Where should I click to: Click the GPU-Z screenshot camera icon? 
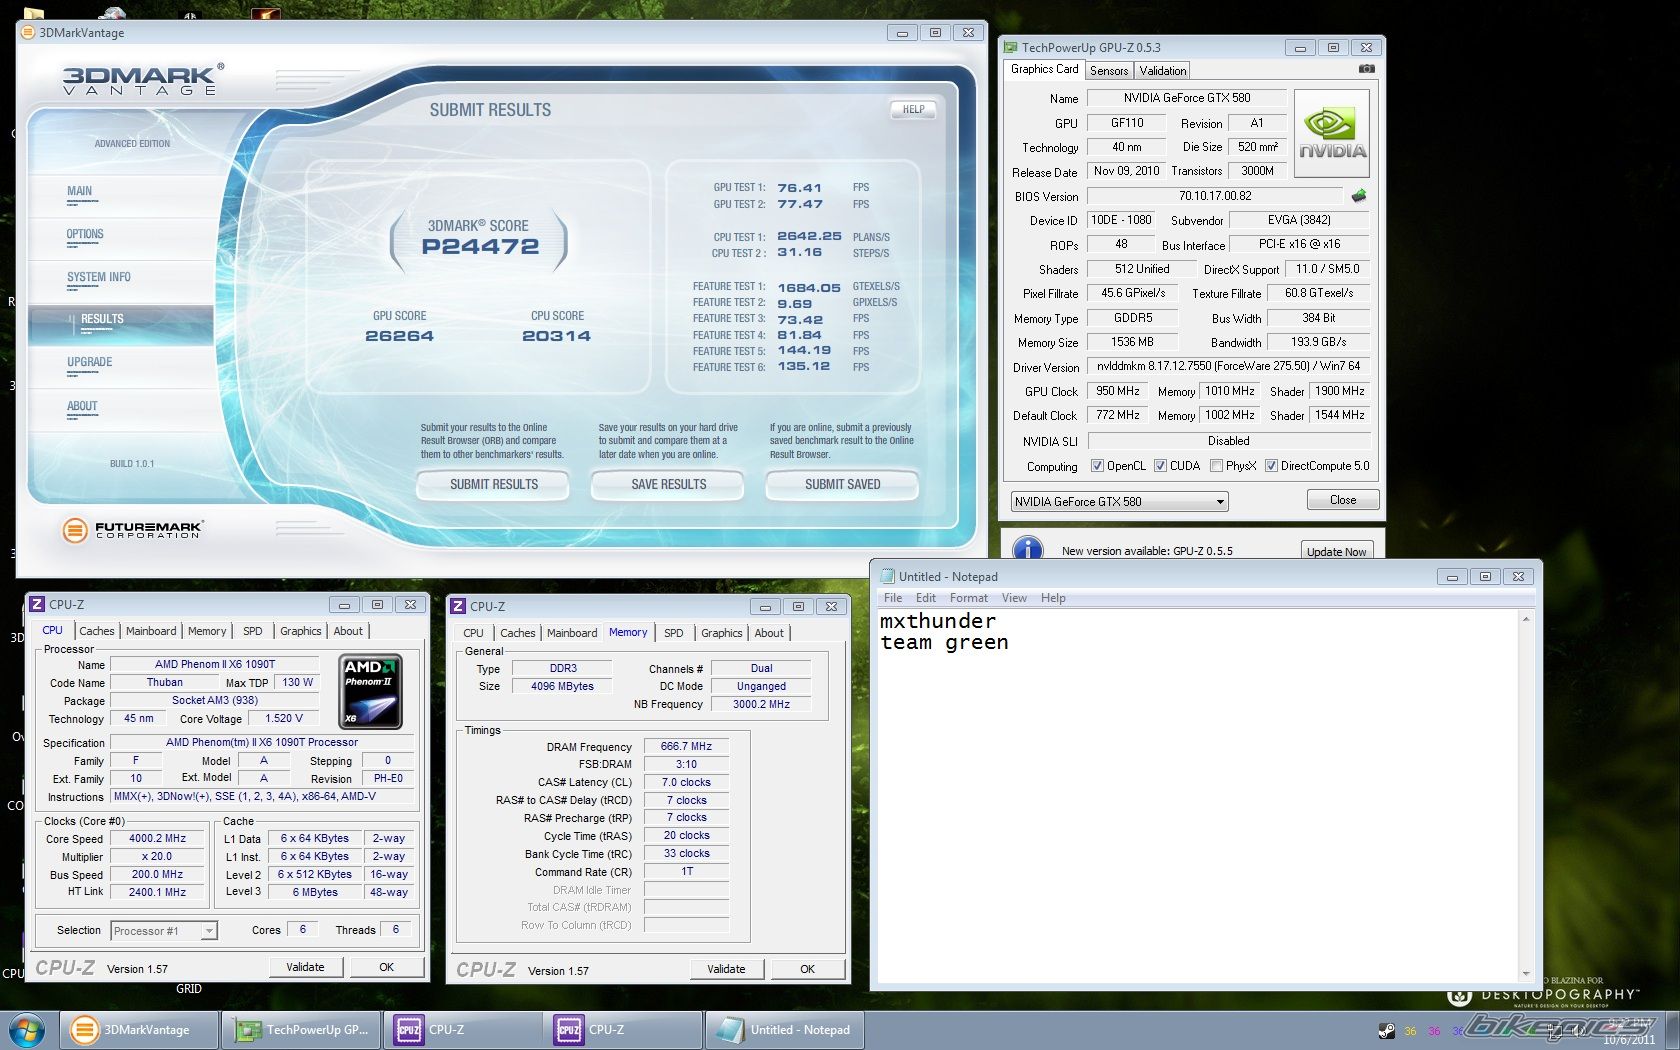tap(1366, 69)
